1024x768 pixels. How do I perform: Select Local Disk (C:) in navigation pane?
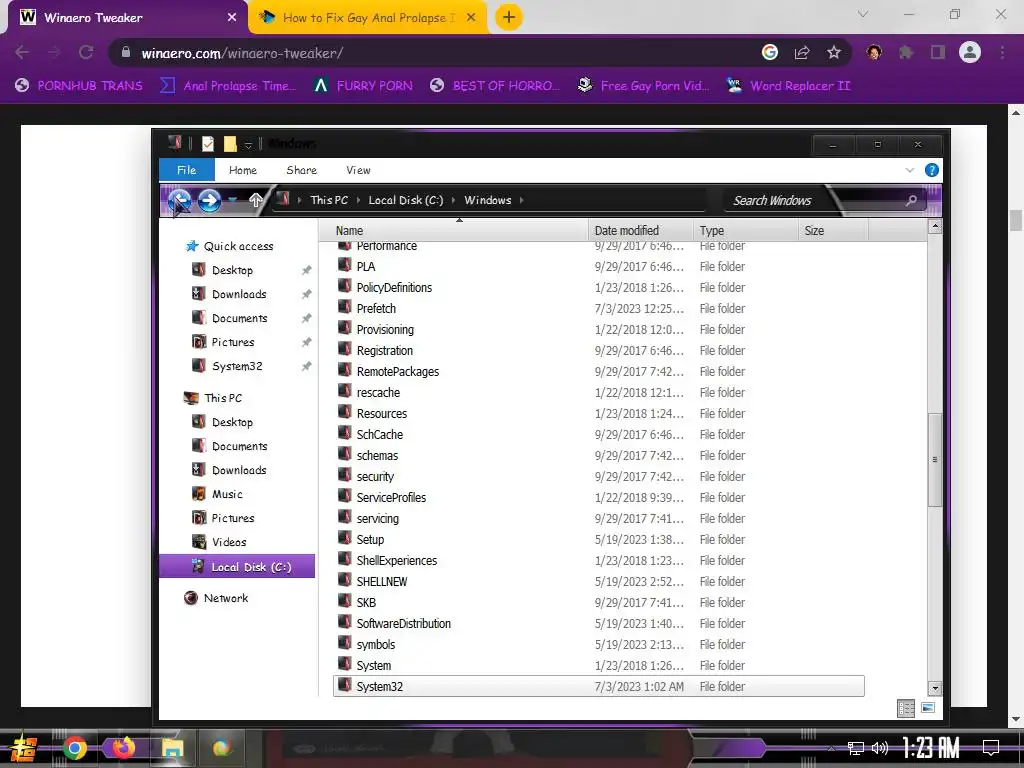(x=237, y=566)
